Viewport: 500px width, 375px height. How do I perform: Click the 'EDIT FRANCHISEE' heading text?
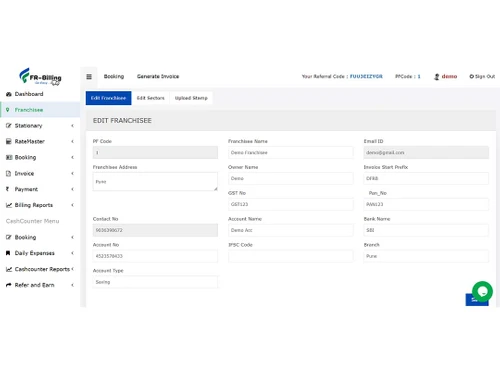click(122, 120)
